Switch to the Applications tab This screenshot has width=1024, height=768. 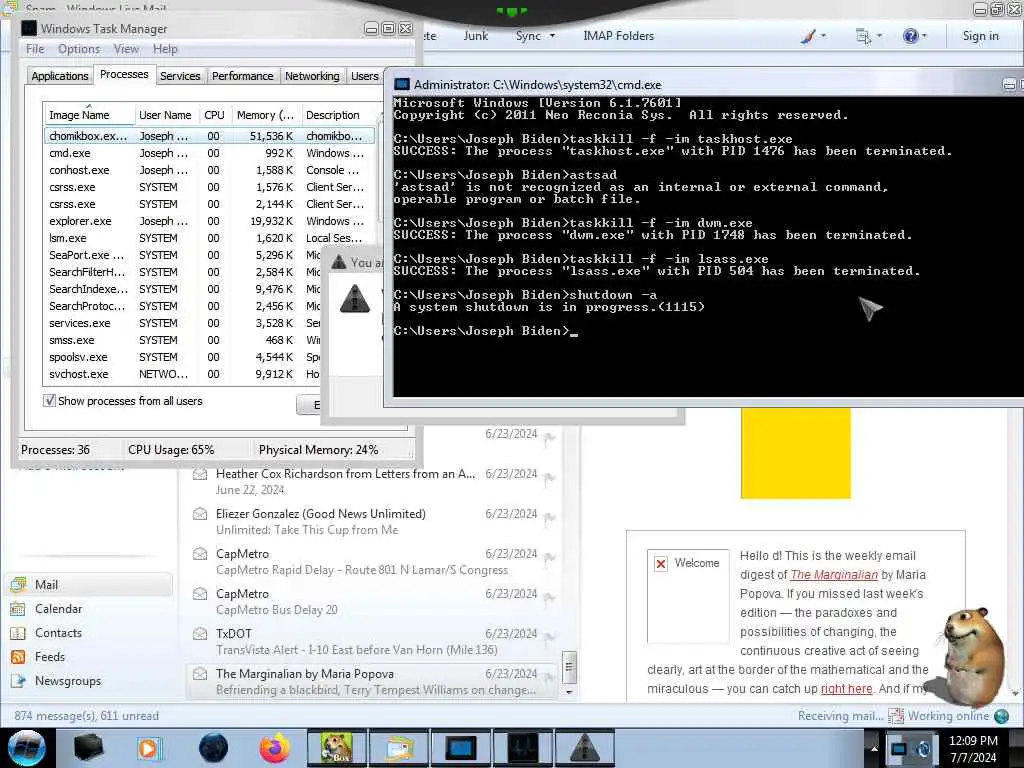pos(60,76)
